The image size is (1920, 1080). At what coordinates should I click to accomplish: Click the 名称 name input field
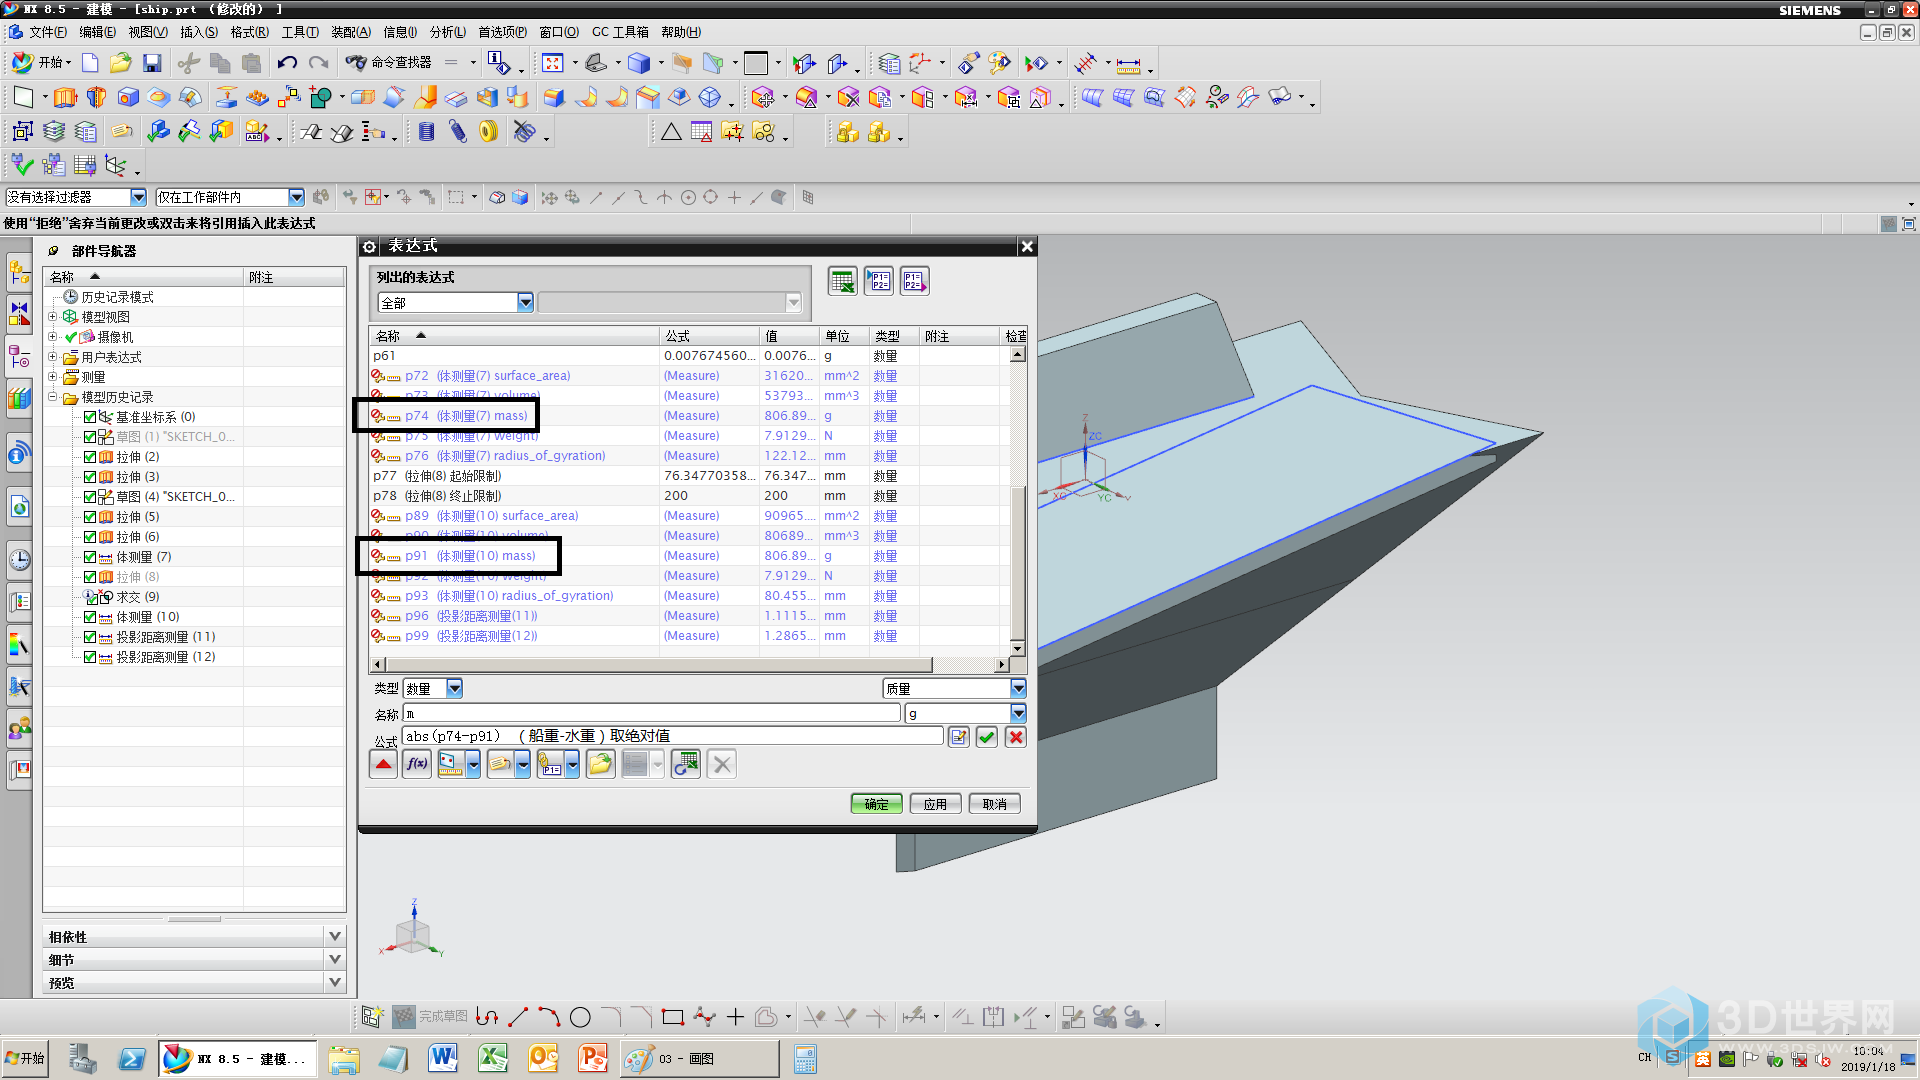click(652, 714)
